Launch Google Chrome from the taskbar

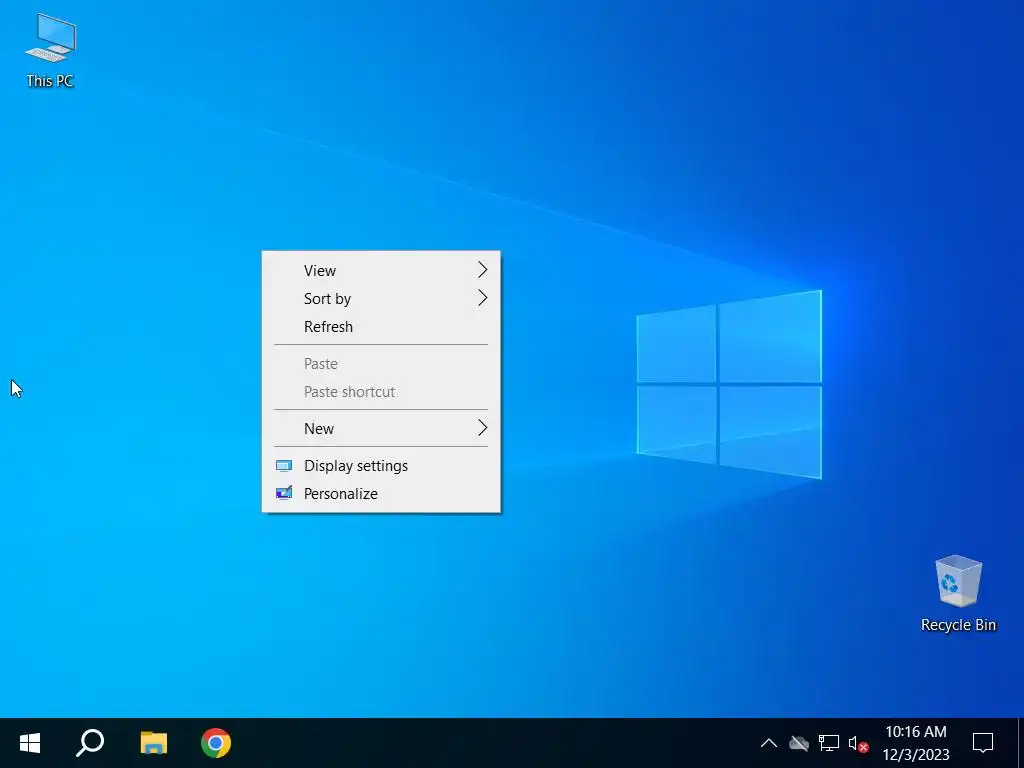pyautogui.click(x=216, y=743)
